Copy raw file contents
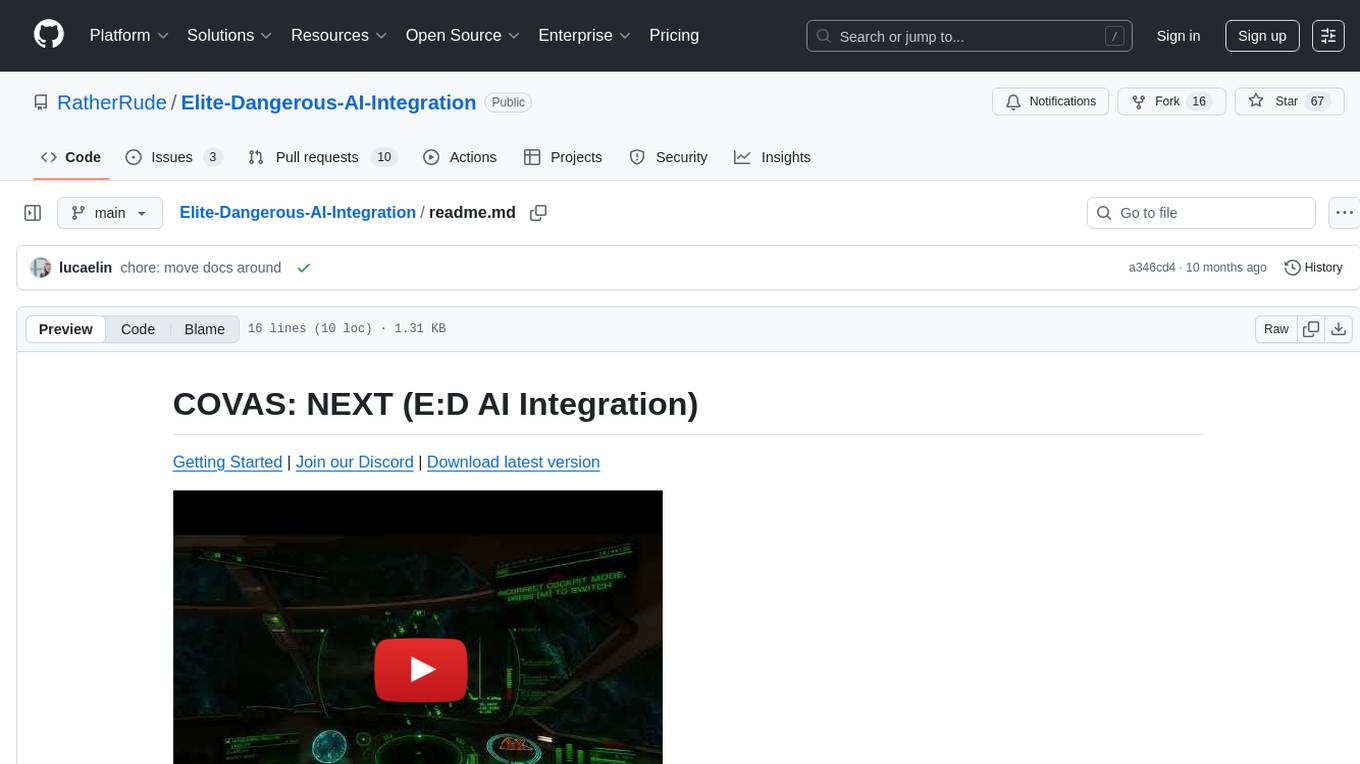This screenshot has width=1360, height=764. 1311,329
